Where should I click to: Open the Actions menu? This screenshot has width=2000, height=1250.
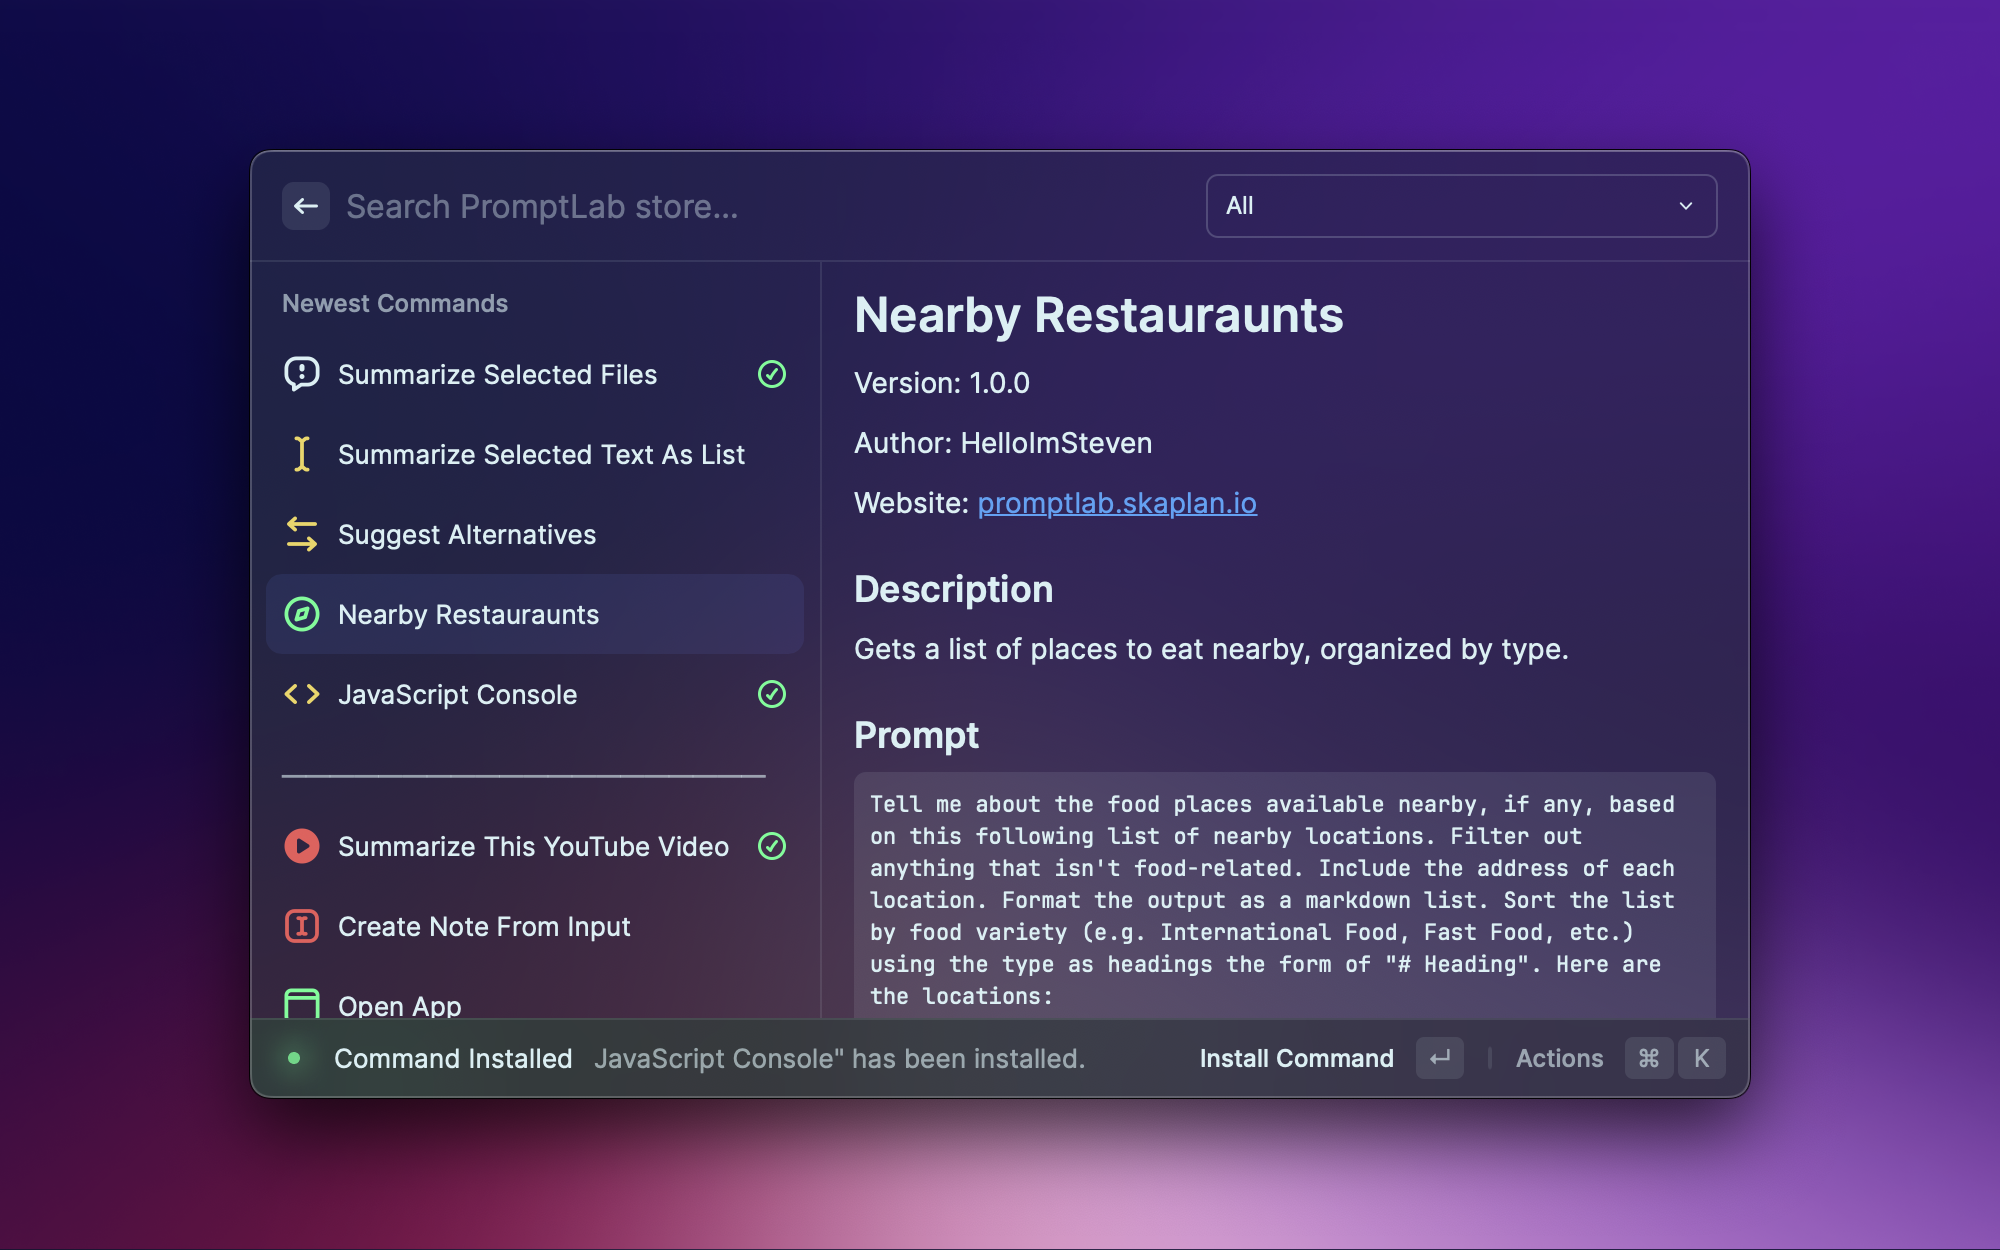point(1559,1058)
